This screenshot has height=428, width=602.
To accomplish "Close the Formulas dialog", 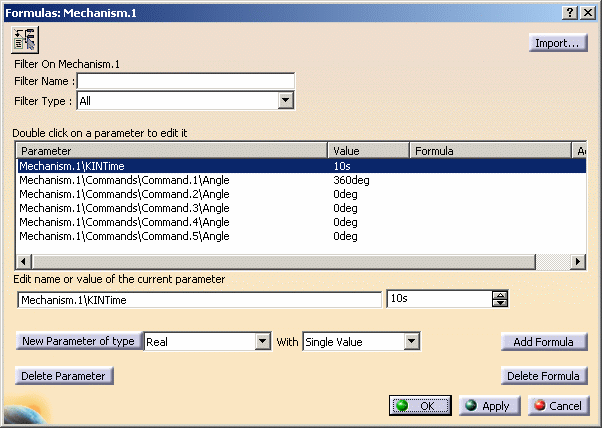I will click(x=588, y=13).
